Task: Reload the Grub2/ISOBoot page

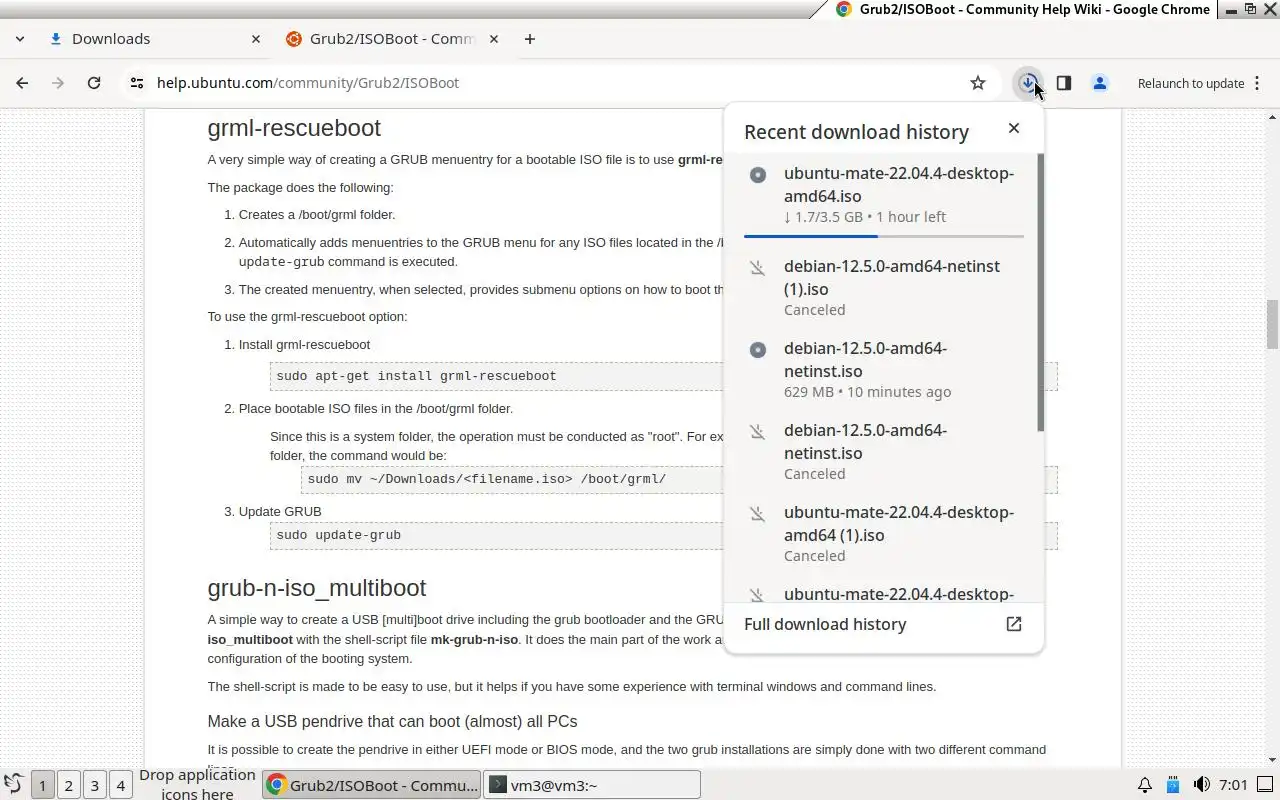Action: 94,83
